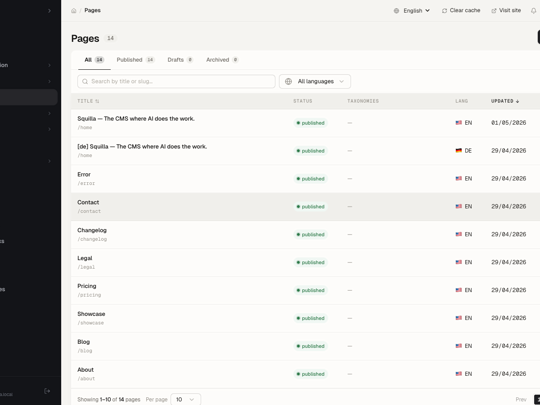Click the Prev pagination button

521,399
